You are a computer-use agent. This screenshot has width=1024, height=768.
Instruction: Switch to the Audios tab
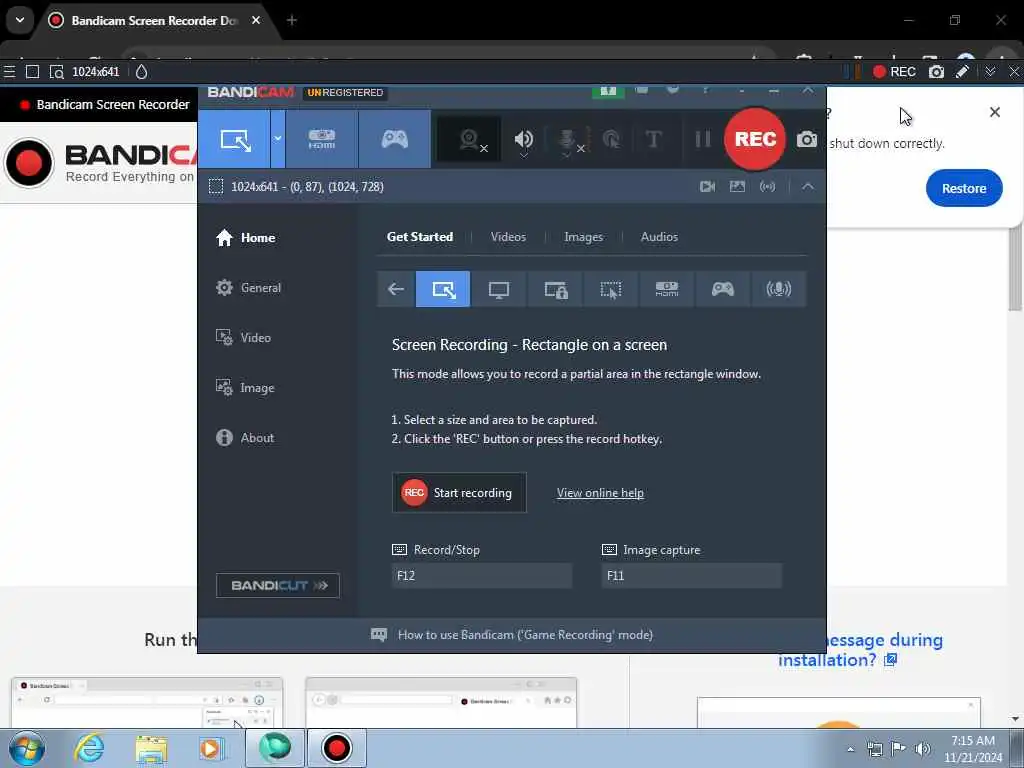tap(659, 237)
